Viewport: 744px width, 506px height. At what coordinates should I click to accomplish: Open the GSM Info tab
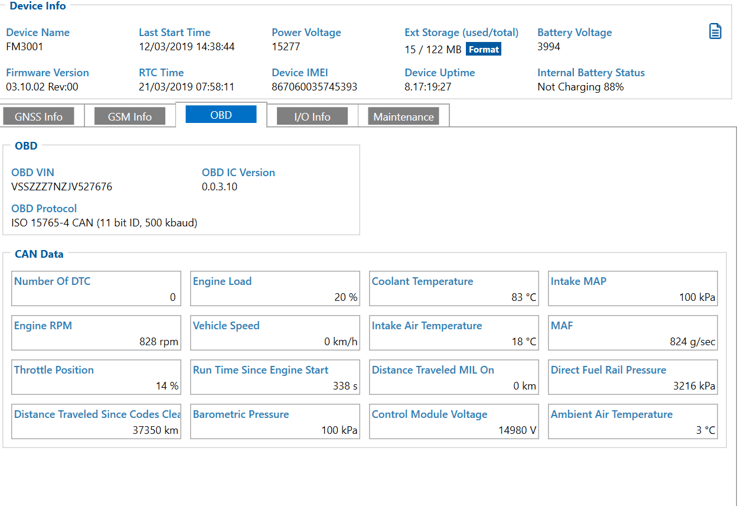[x=130, y=116]
